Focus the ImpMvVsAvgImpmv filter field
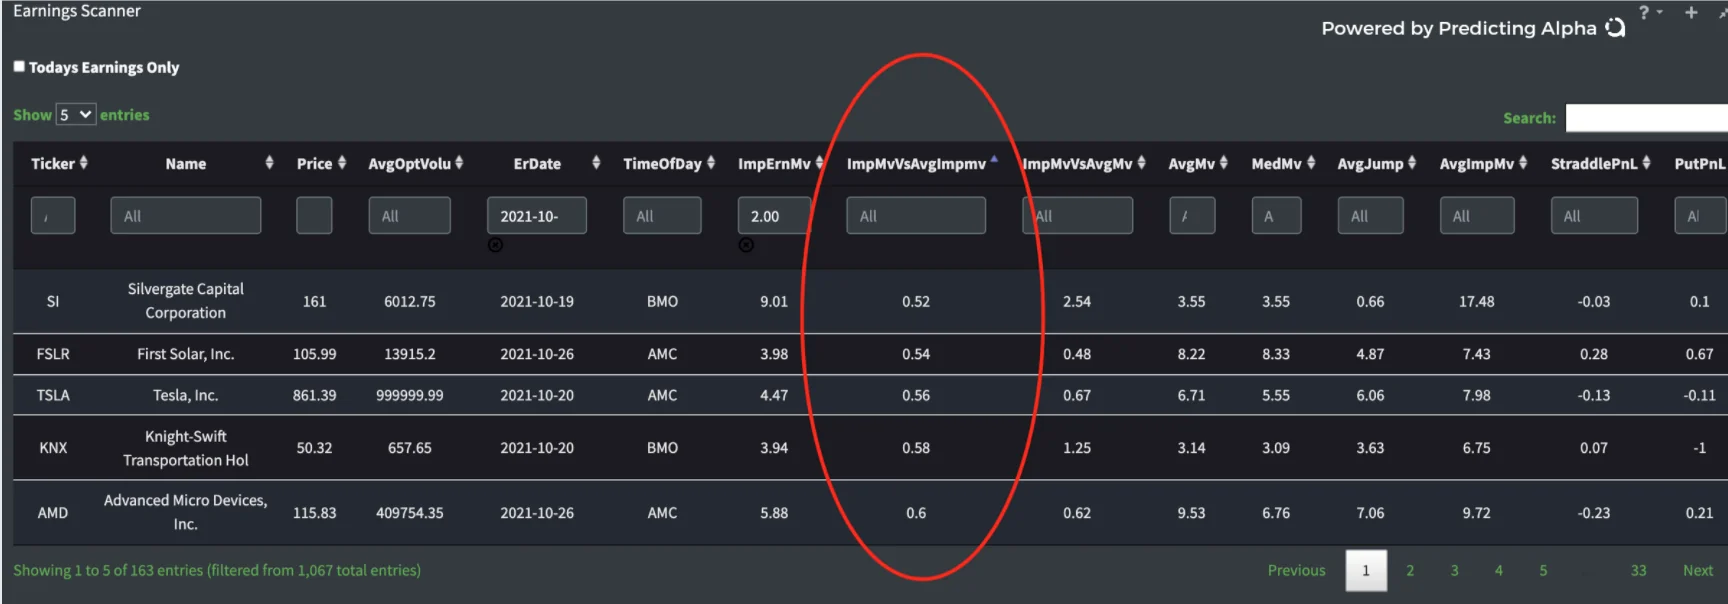 [916, 215]
